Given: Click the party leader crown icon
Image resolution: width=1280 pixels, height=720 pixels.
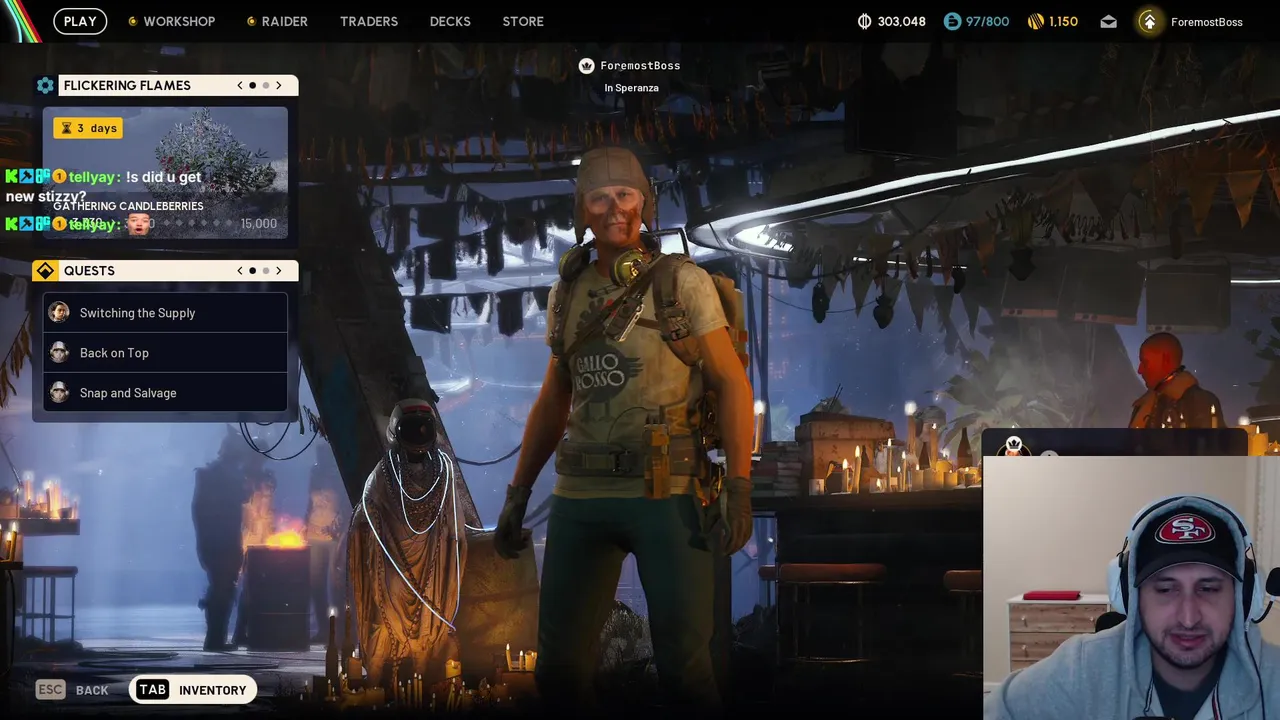Looking at the screenshot, I should pos(587,66).
